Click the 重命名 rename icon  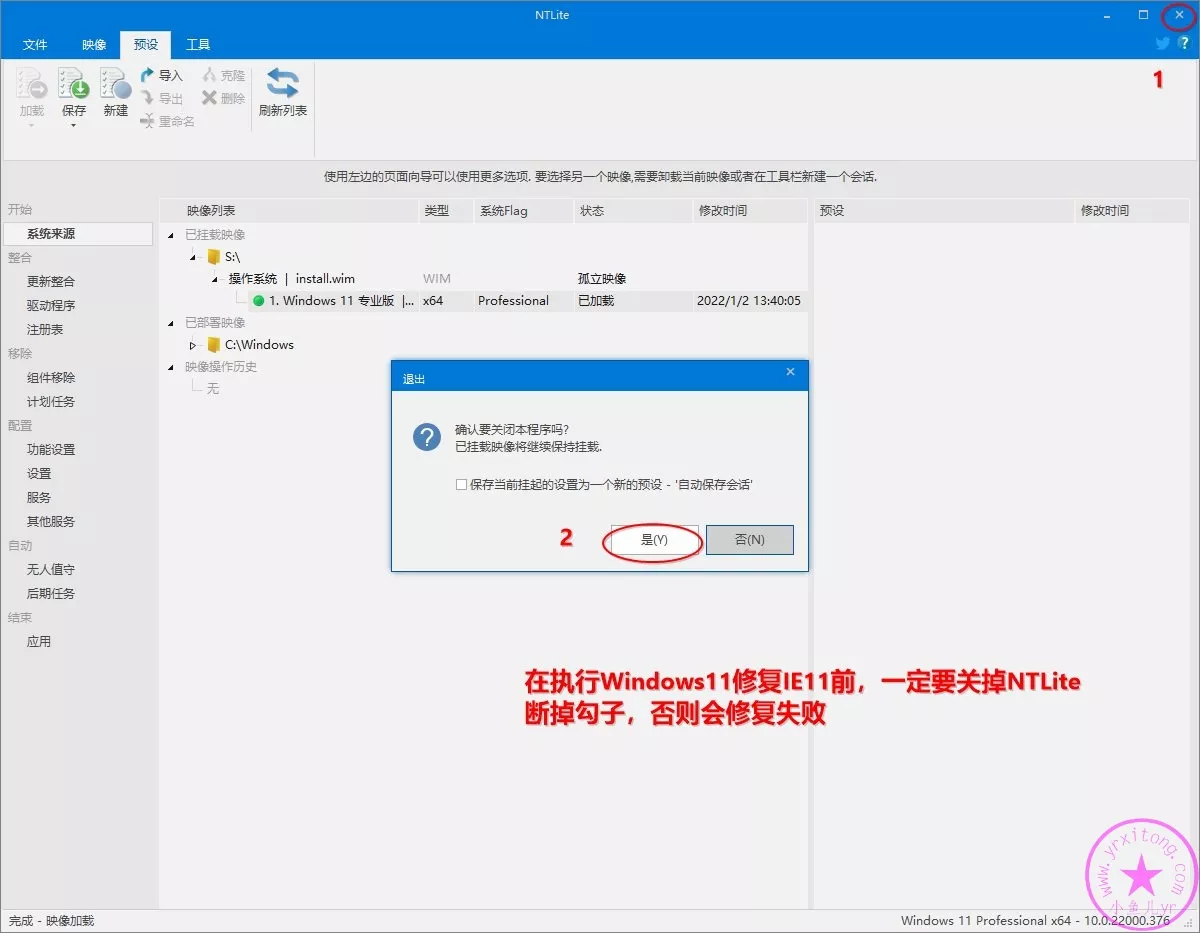point(148,121)
